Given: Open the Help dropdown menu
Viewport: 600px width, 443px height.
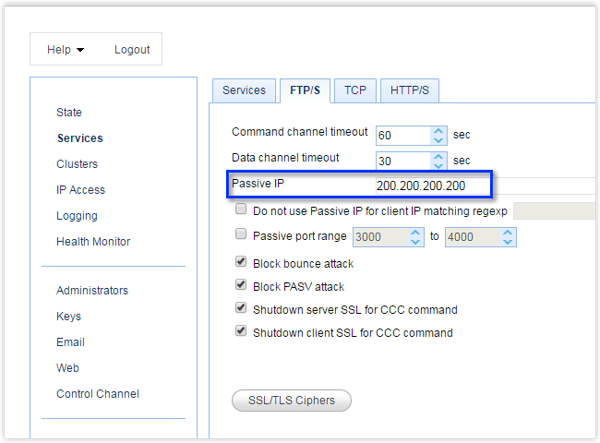Looking at the screenshot, I should tap(66, 50).
